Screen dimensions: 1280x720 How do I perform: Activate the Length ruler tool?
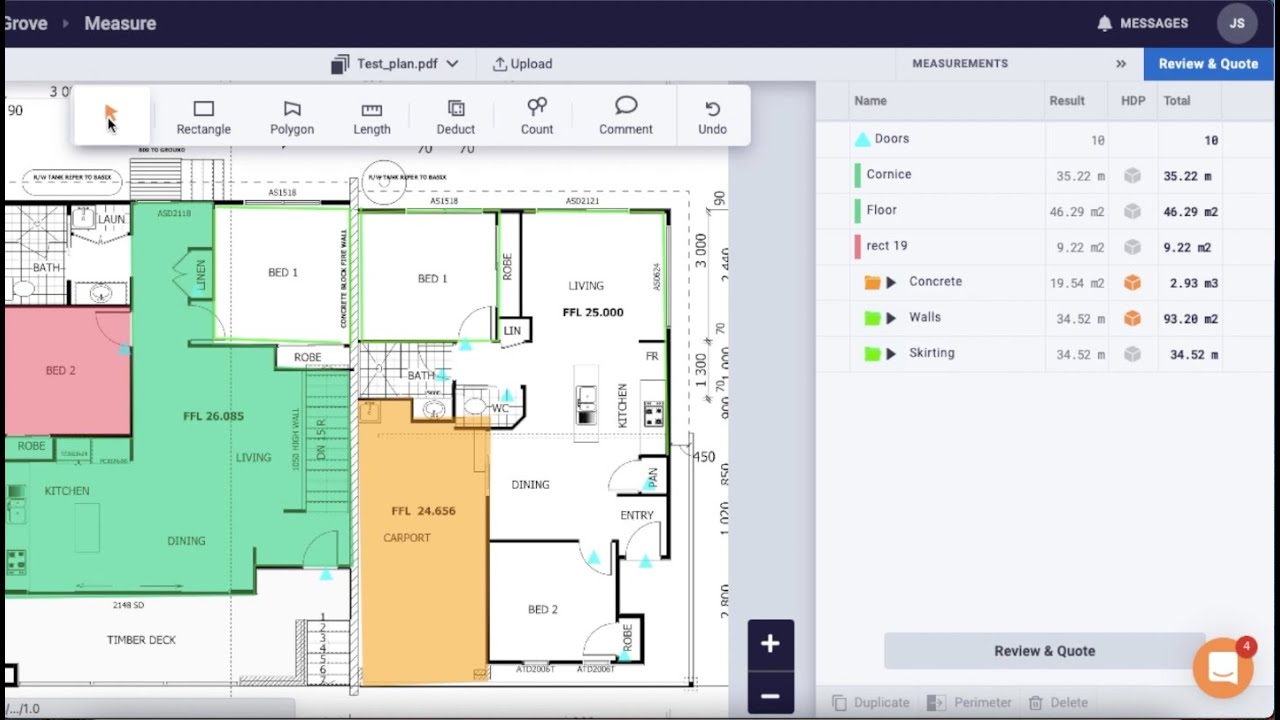point(372,117)
